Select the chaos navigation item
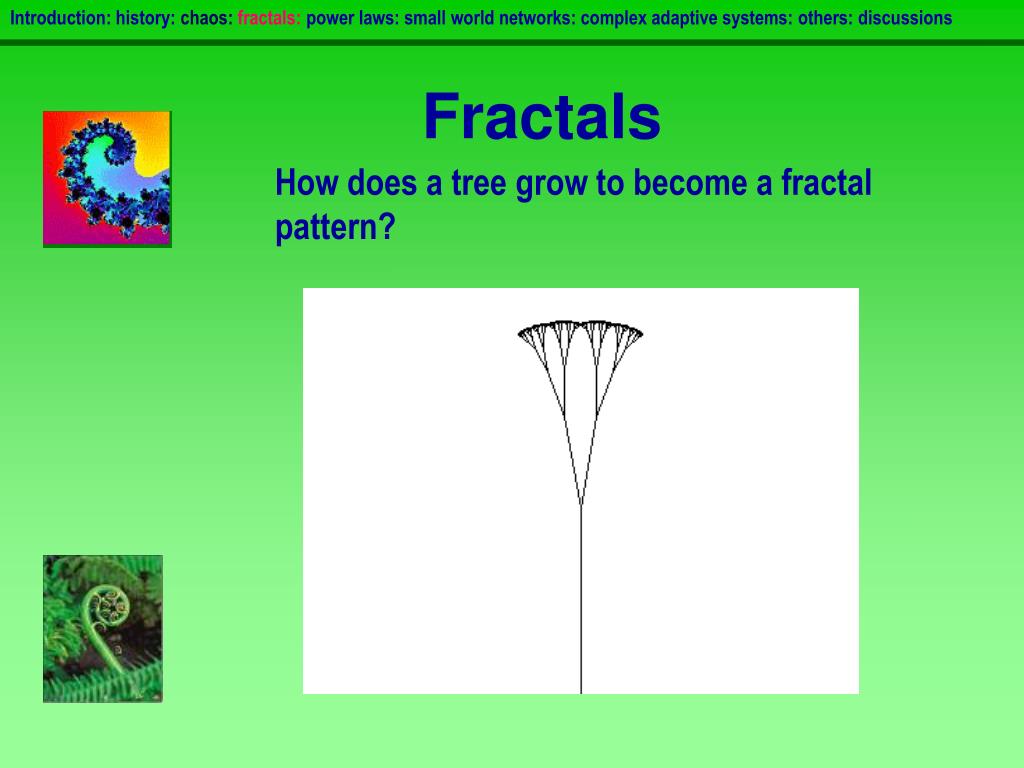 [206, 18]
